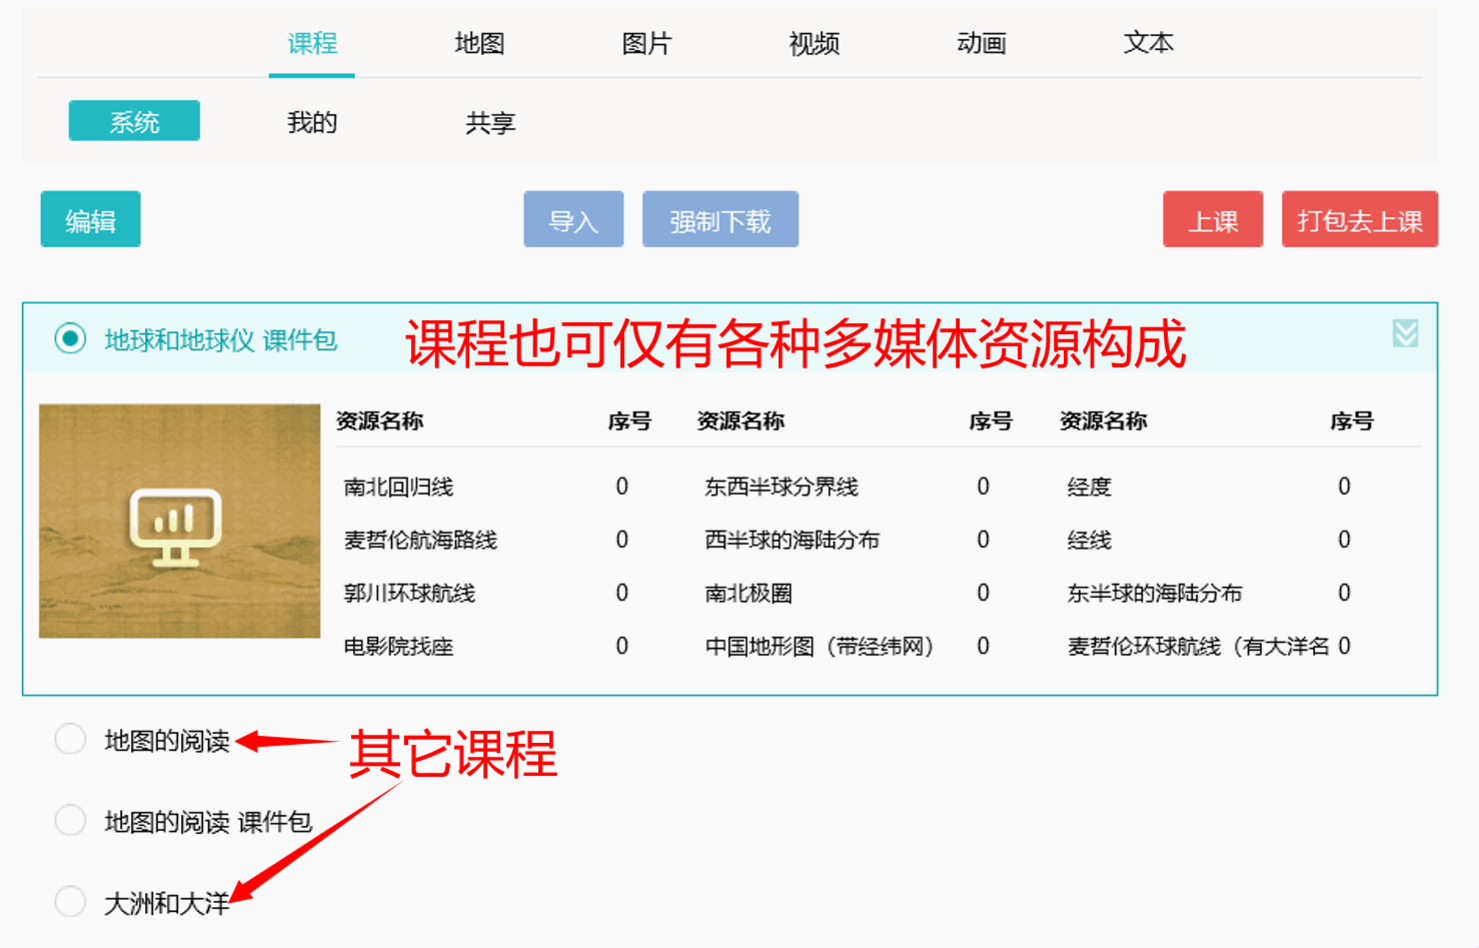Start class with the 上课 button
Screen dimensions: 1479x948
tap(1212, 220)
